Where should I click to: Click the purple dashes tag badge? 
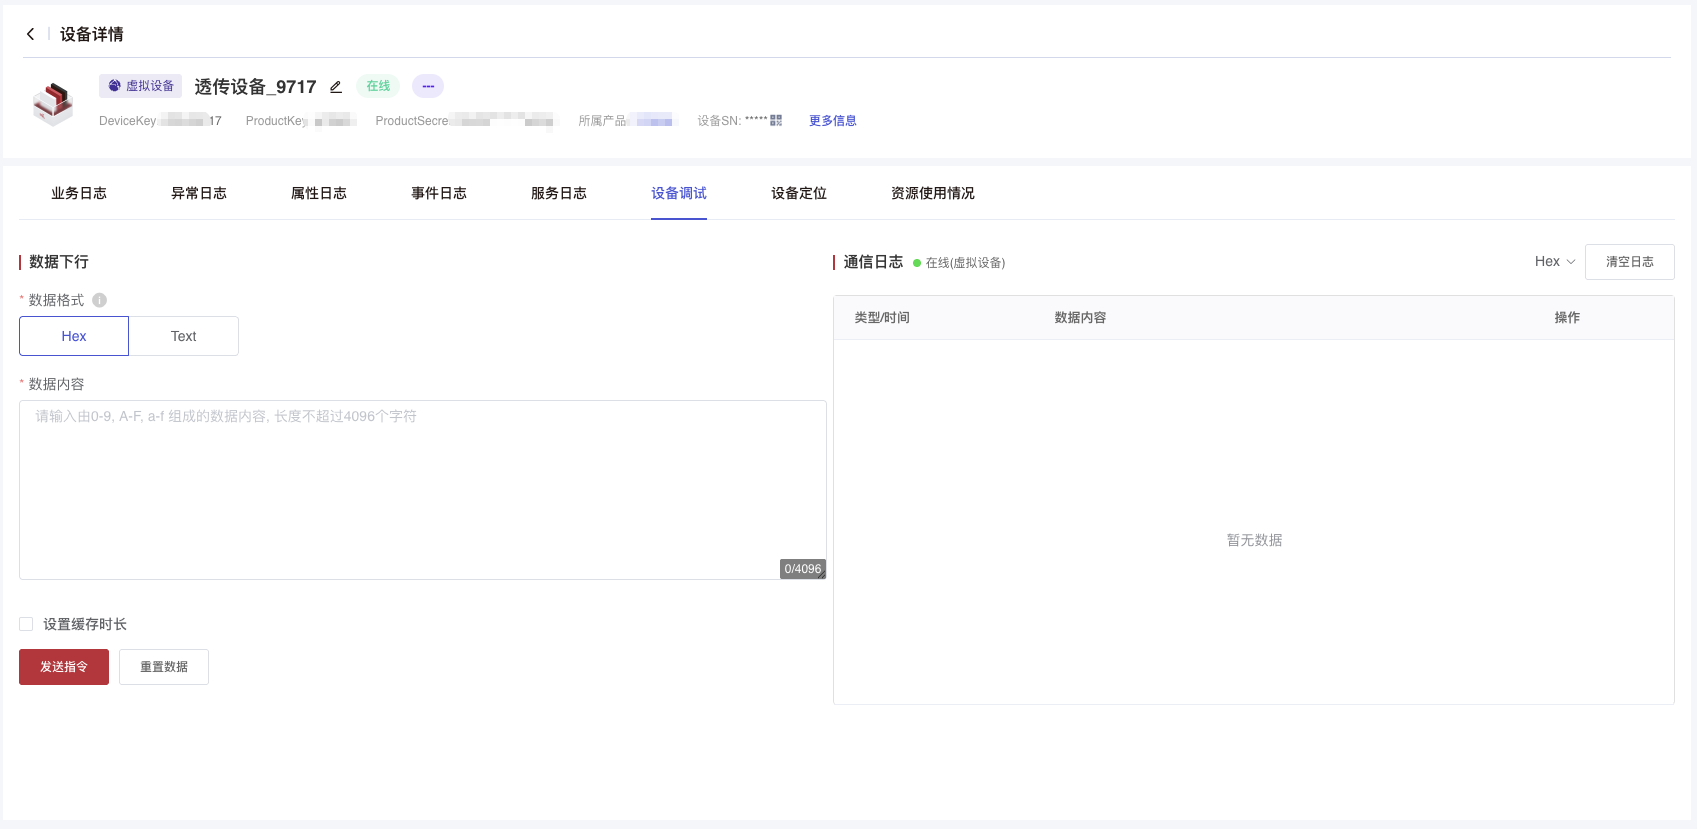tap(428, 86)
